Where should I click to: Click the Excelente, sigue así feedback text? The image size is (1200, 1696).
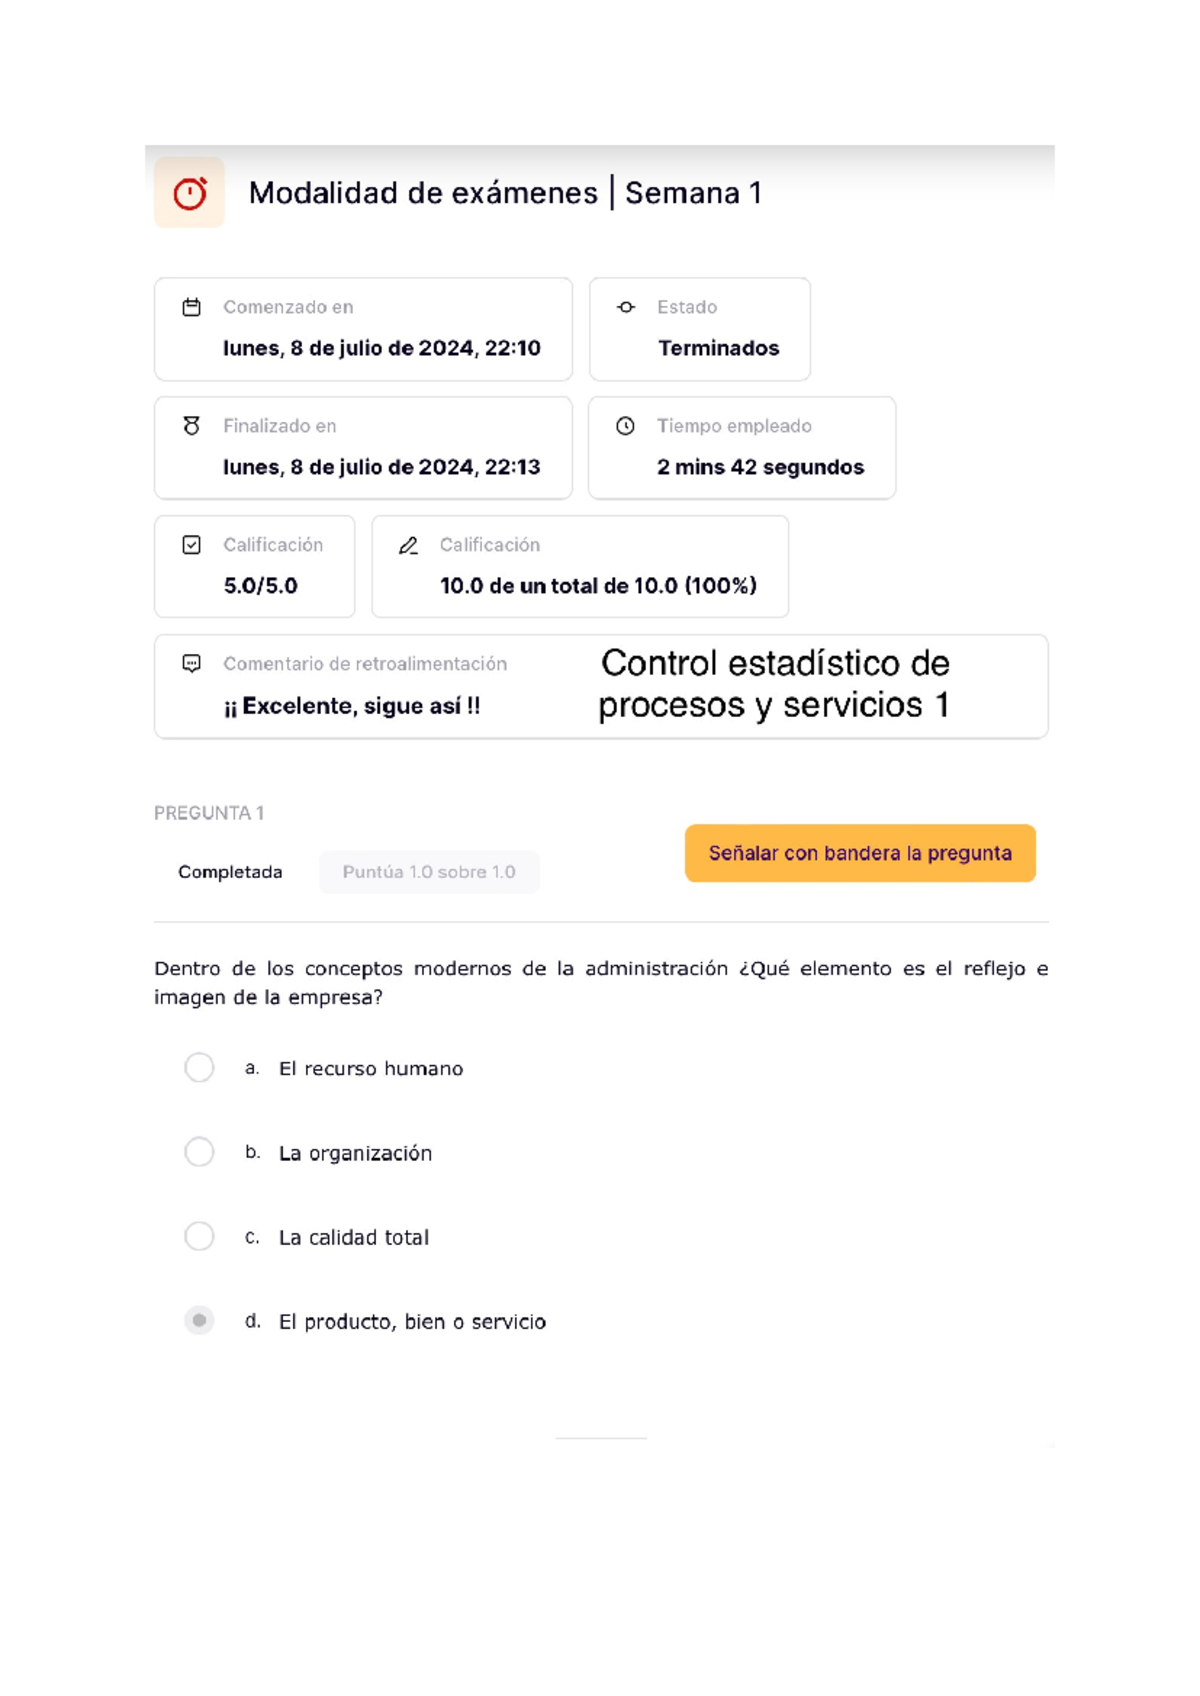[352, 705]
